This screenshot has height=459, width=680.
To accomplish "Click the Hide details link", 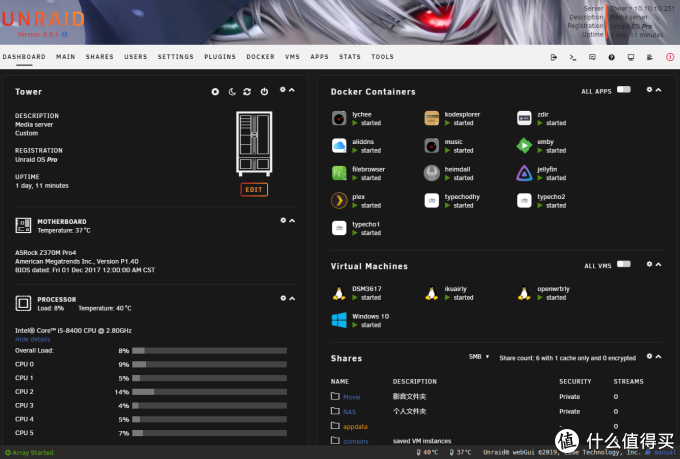I will coord(33,339).
